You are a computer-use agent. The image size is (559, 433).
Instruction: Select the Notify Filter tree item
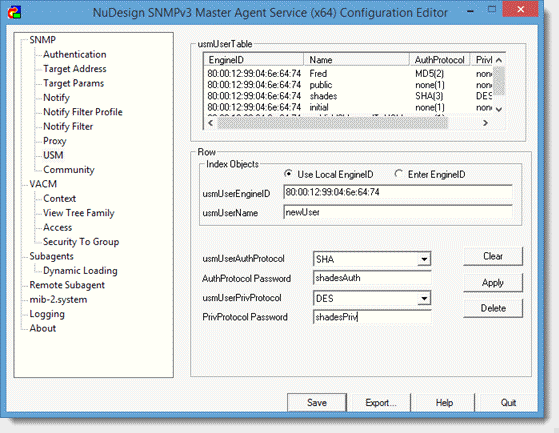pos(68,126)
